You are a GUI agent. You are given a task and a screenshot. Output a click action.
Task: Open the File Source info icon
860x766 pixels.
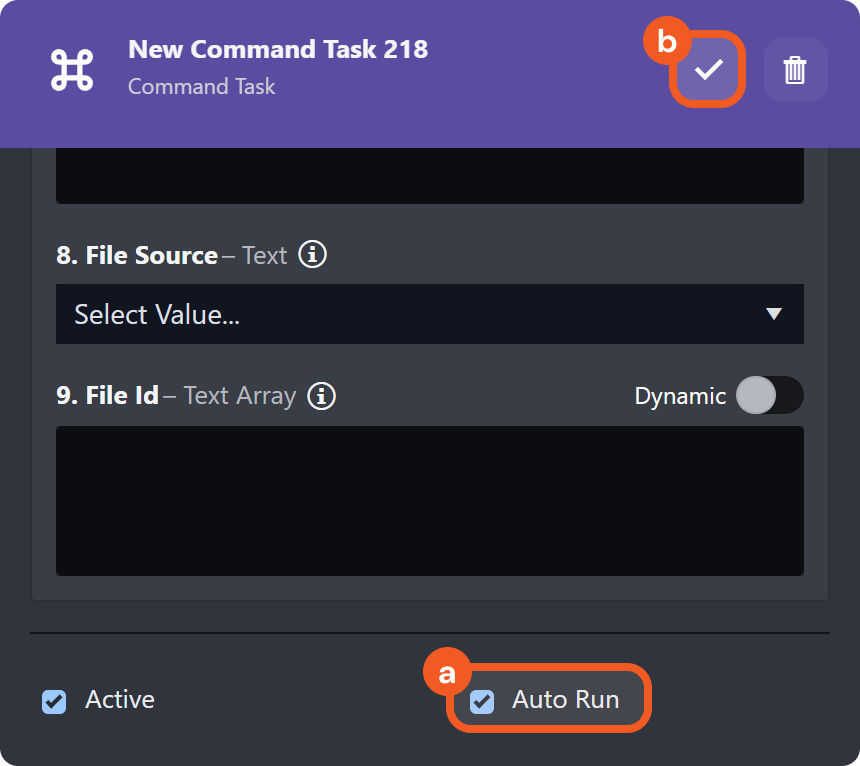(313, 255)
